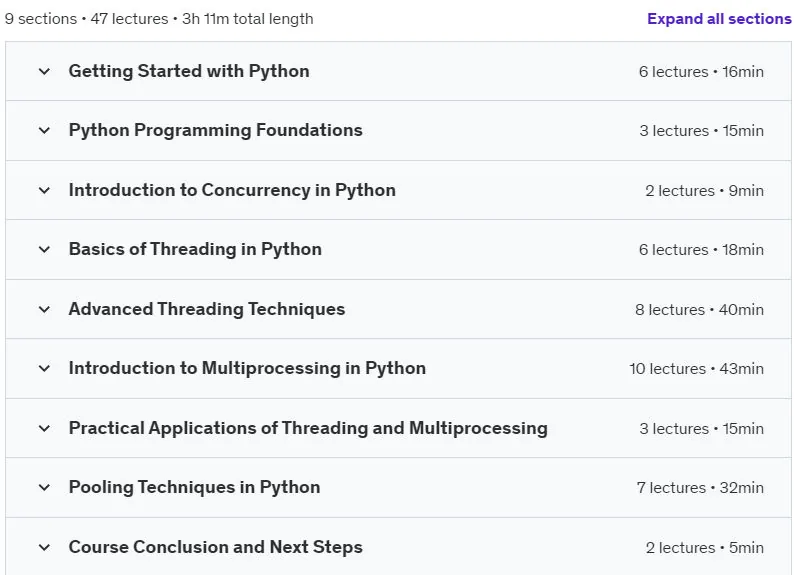
Task: Click the 9 sections 47 lectures summary text
Action: point(159,19)
